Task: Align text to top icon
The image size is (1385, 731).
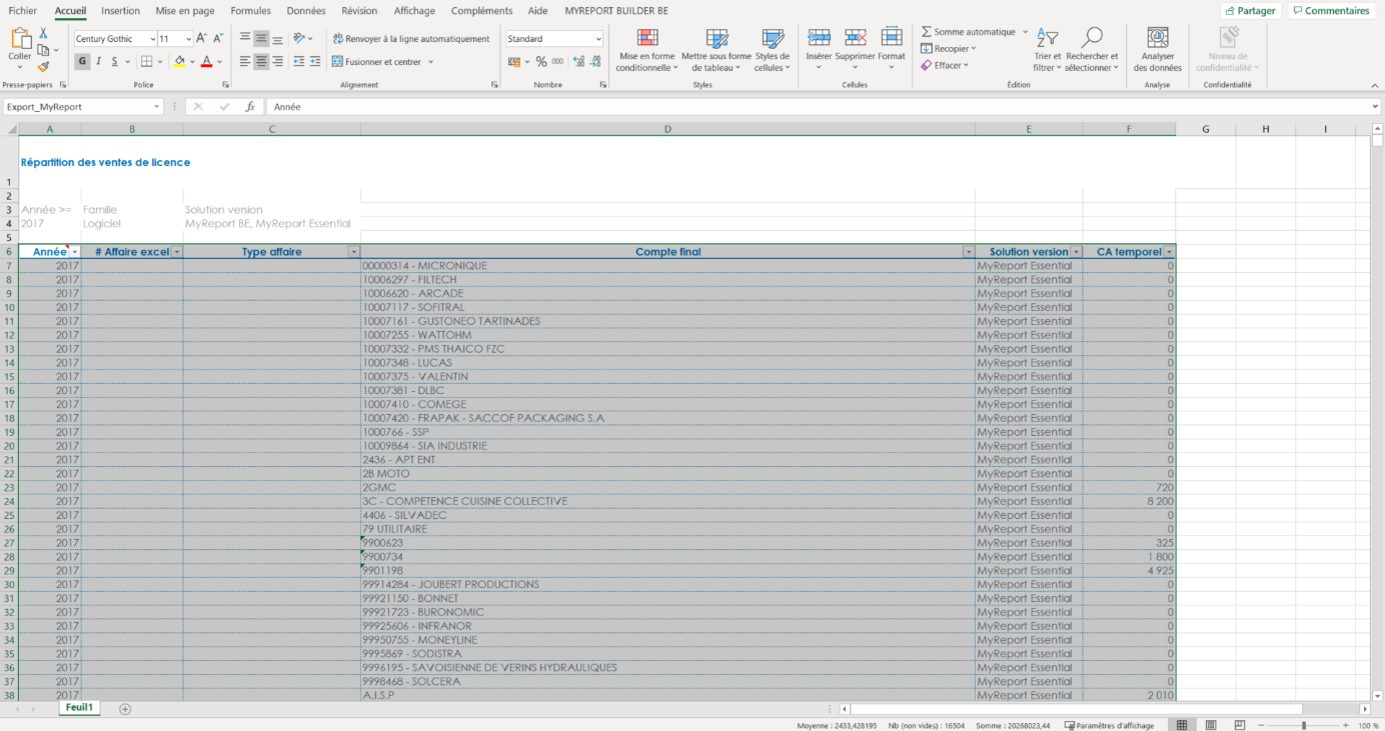Action: click(245, 39)
